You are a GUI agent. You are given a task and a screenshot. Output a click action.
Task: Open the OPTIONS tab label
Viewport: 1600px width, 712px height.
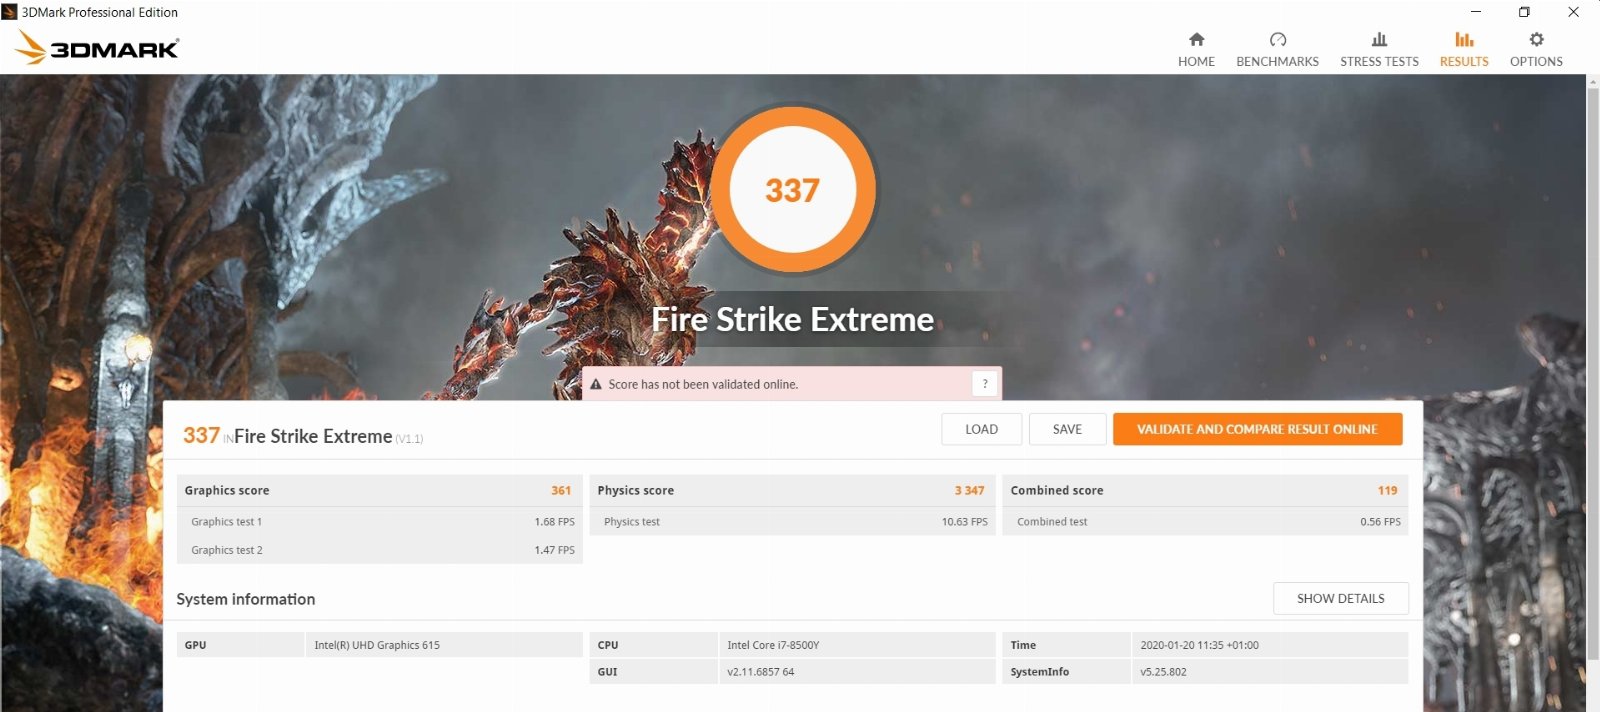(x=1536, y=61)
